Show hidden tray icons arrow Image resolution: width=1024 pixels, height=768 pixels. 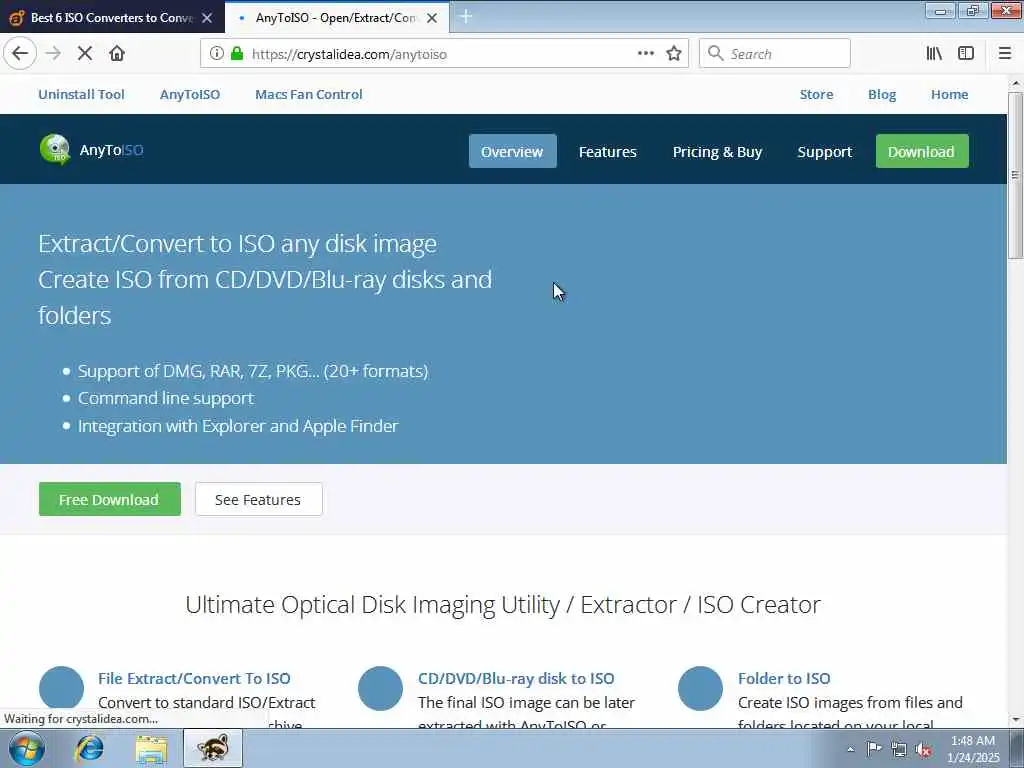[851, 750]
